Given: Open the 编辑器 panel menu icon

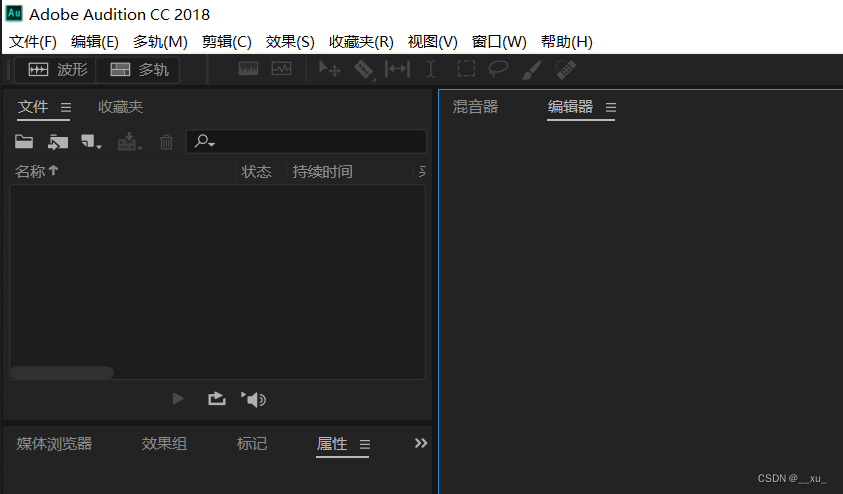Looking at the screenshot, I should click(611, 108).
